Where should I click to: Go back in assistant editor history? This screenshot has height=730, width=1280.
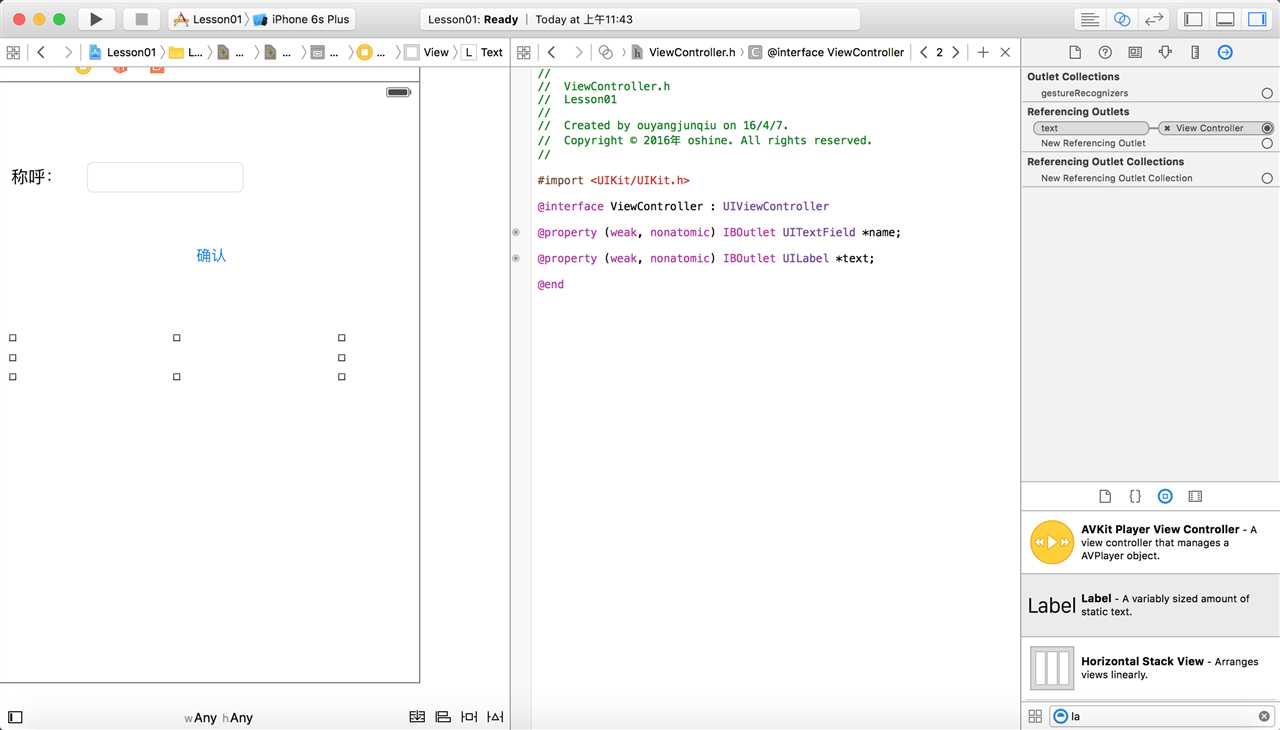tap(551, 52)
